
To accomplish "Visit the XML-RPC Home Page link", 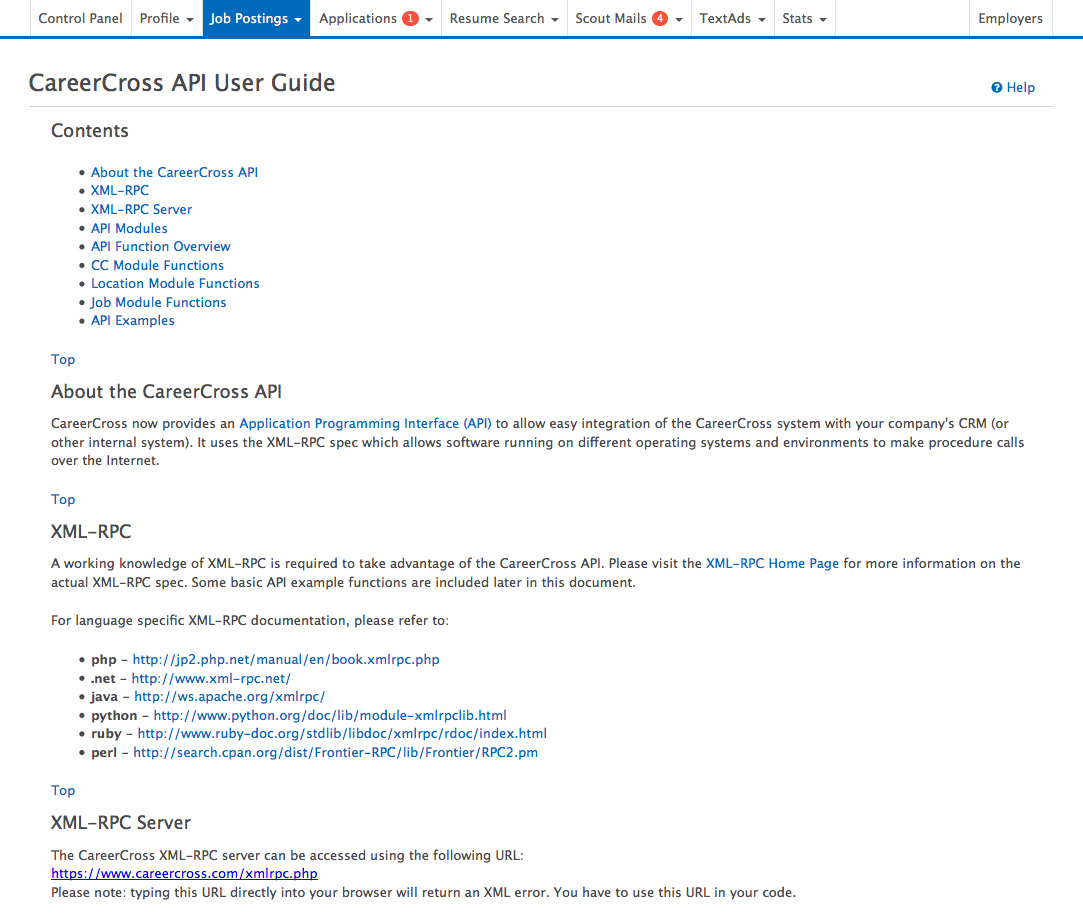I will (772, 563).
